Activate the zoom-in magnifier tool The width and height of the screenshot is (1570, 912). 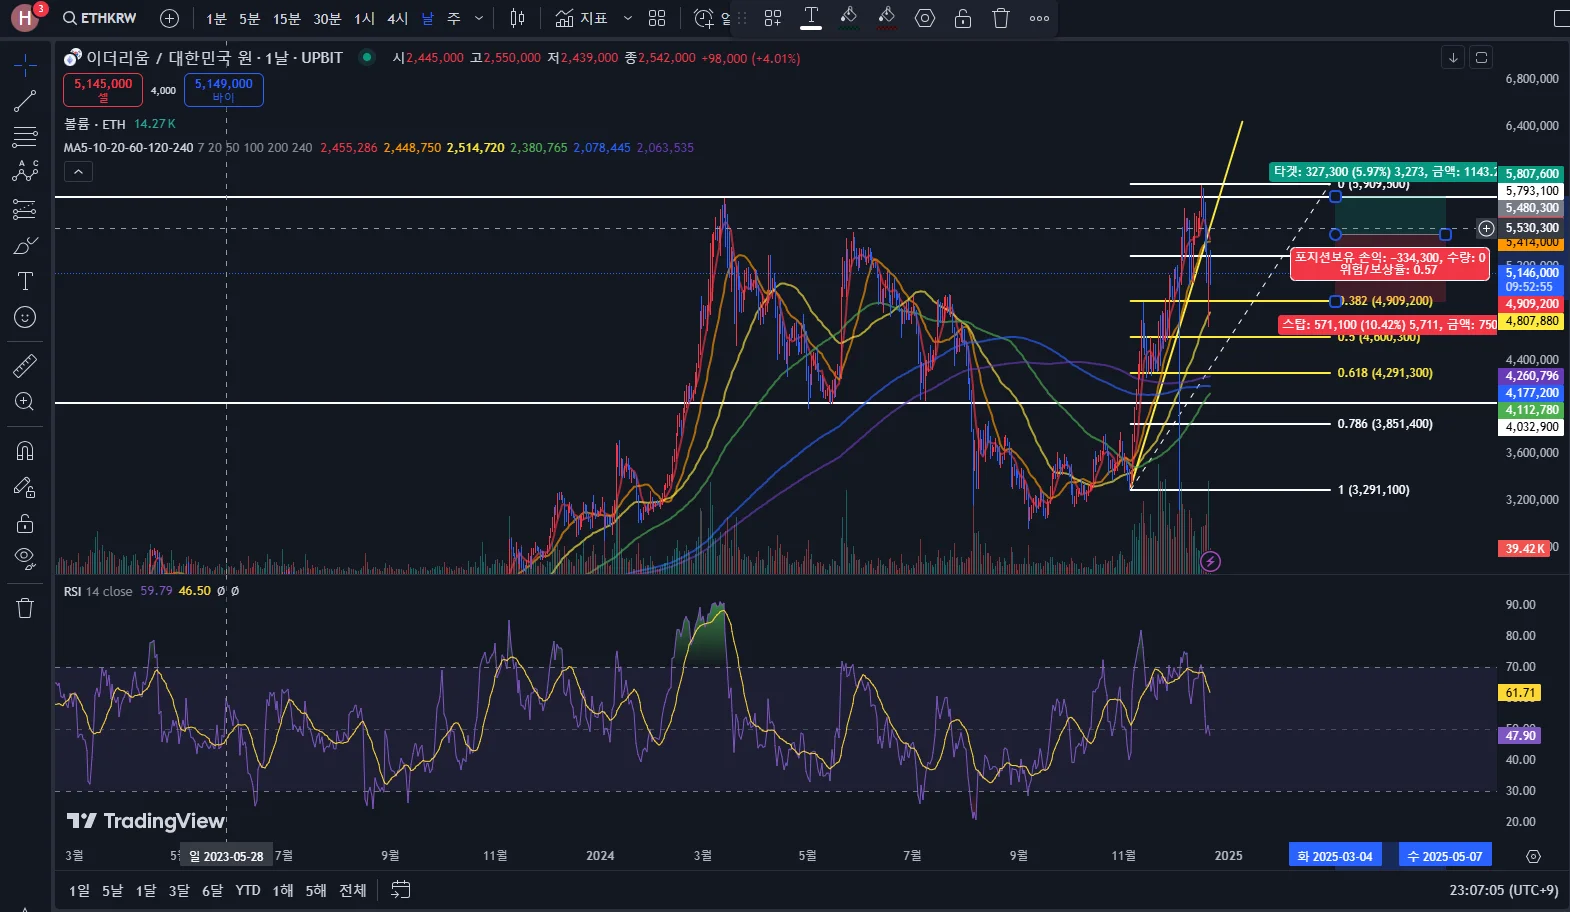[x=25, y=402]
